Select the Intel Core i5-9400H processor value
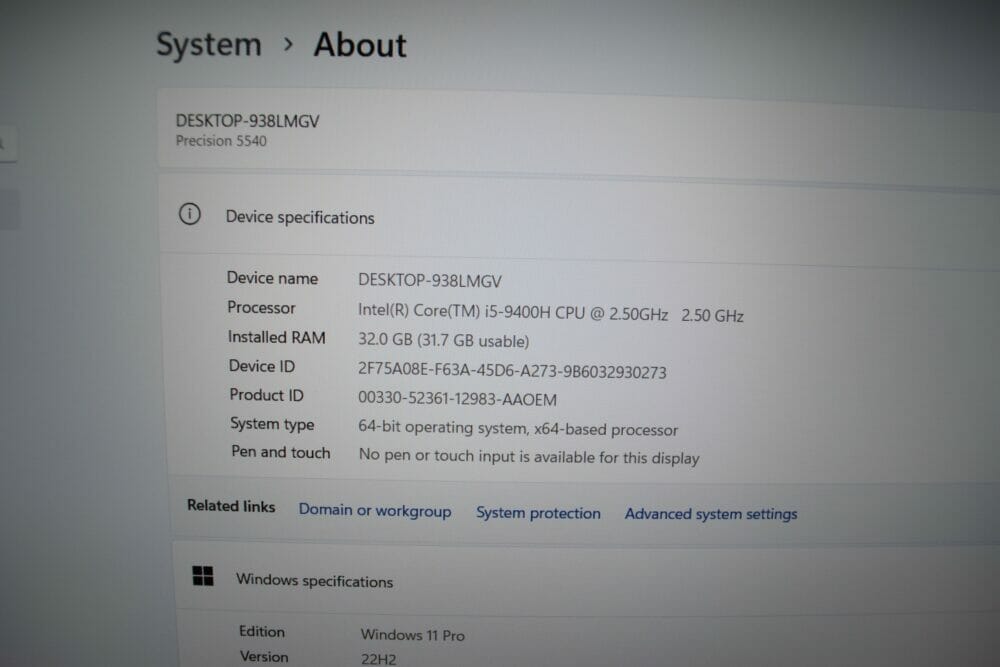The height and width of the screenshot is (667, 1000). click(x=550, y=312)
